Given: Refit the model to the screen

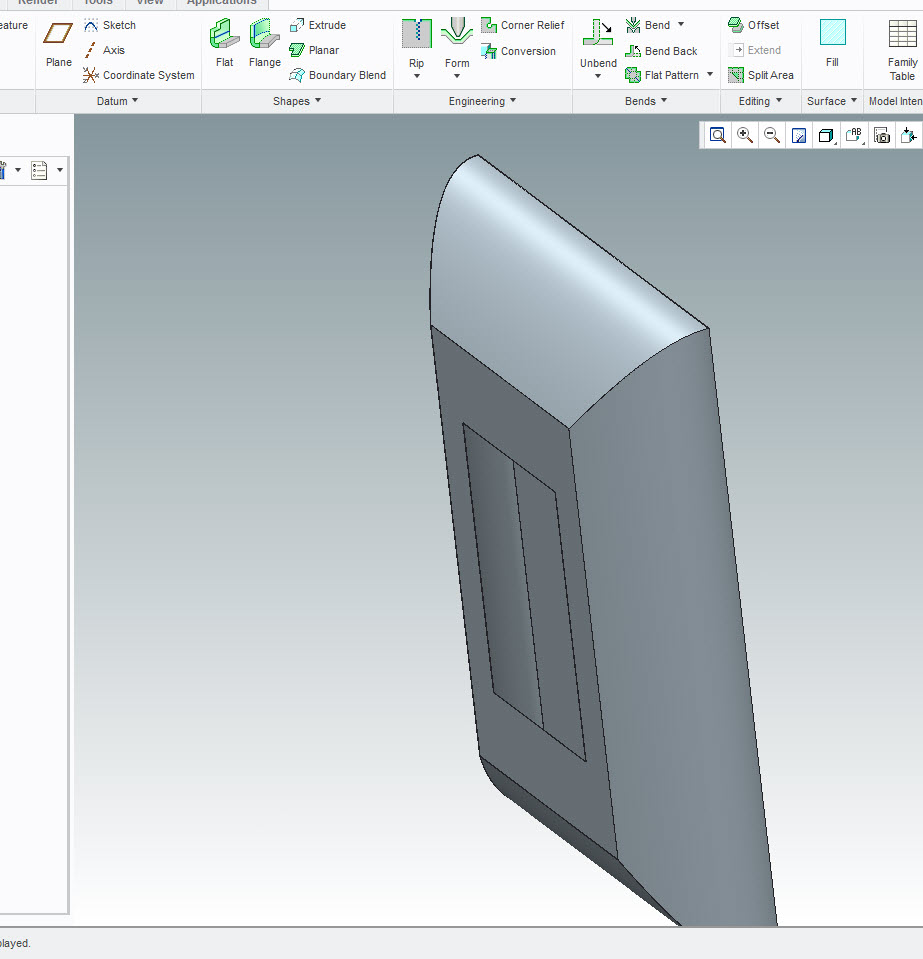Looking at the screenshot, I should [717, 135].
